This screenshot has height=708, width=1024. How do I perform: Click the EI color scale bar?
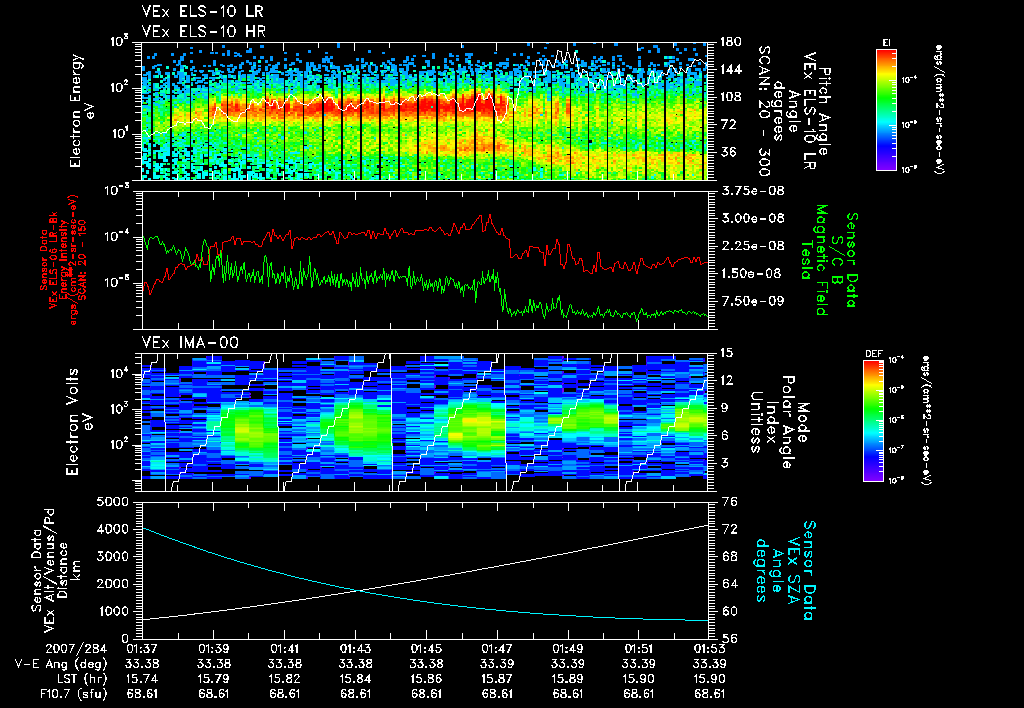[x=886, y=109]
